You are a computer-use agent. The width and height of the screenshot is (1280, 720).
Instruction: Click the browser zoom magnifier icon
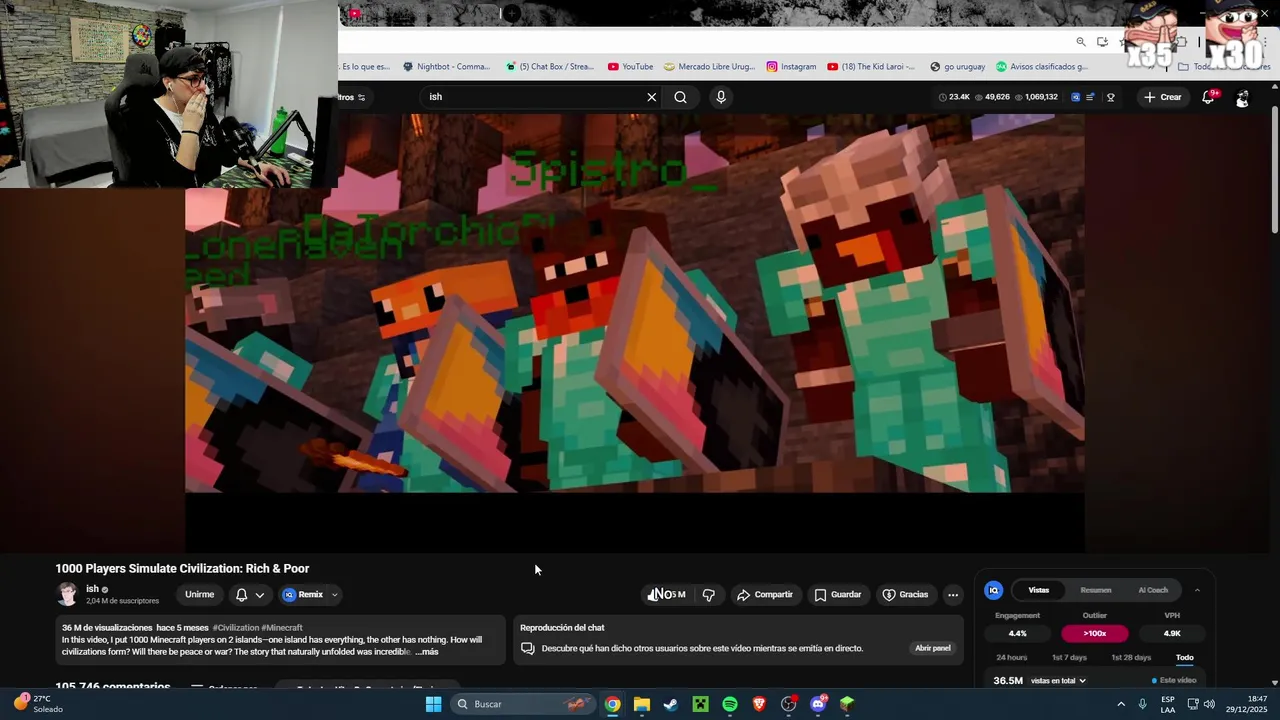(x=1081, y=42)
